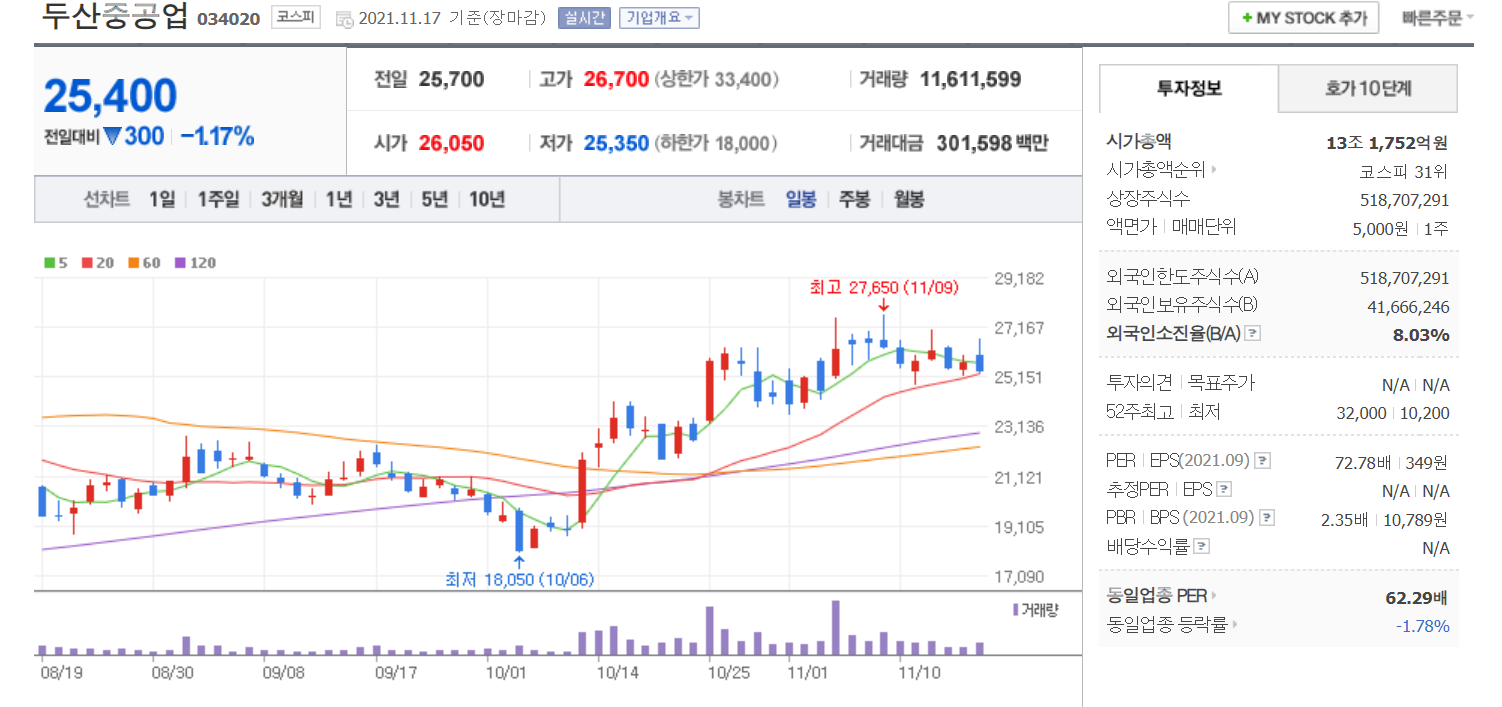Screen dimensions: 1502x707
Task: Open the 동일업종 PER link
Action: click(1161, 596)
